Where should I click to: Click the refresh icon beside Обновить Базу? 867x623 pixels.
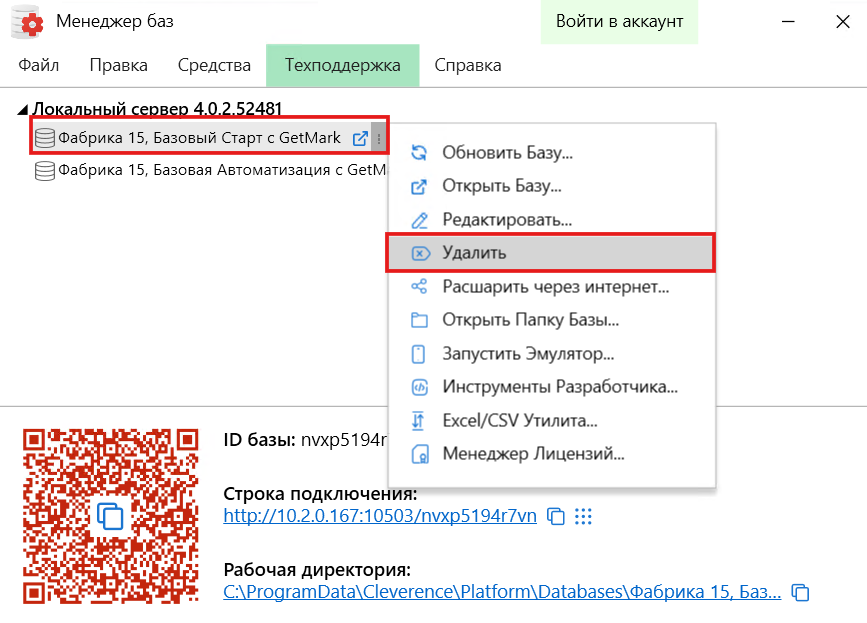tap(419, 153)
